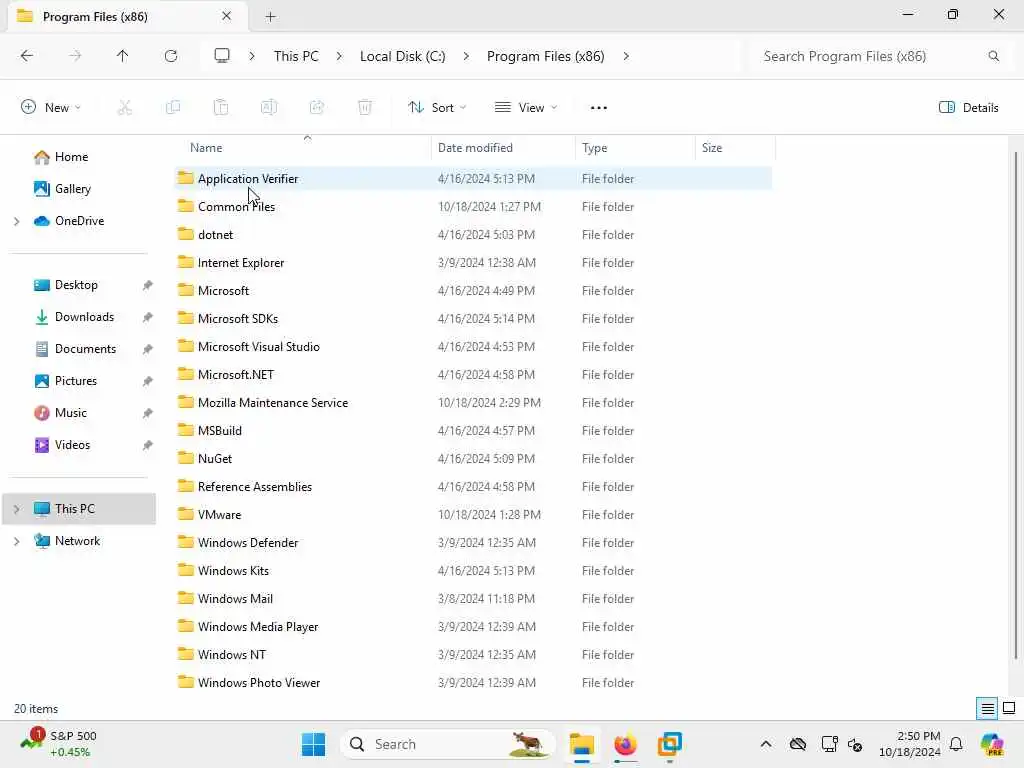Click the Application Verifier folder icon
Screen dimensions: 1024x768
[x=185, y=178]
